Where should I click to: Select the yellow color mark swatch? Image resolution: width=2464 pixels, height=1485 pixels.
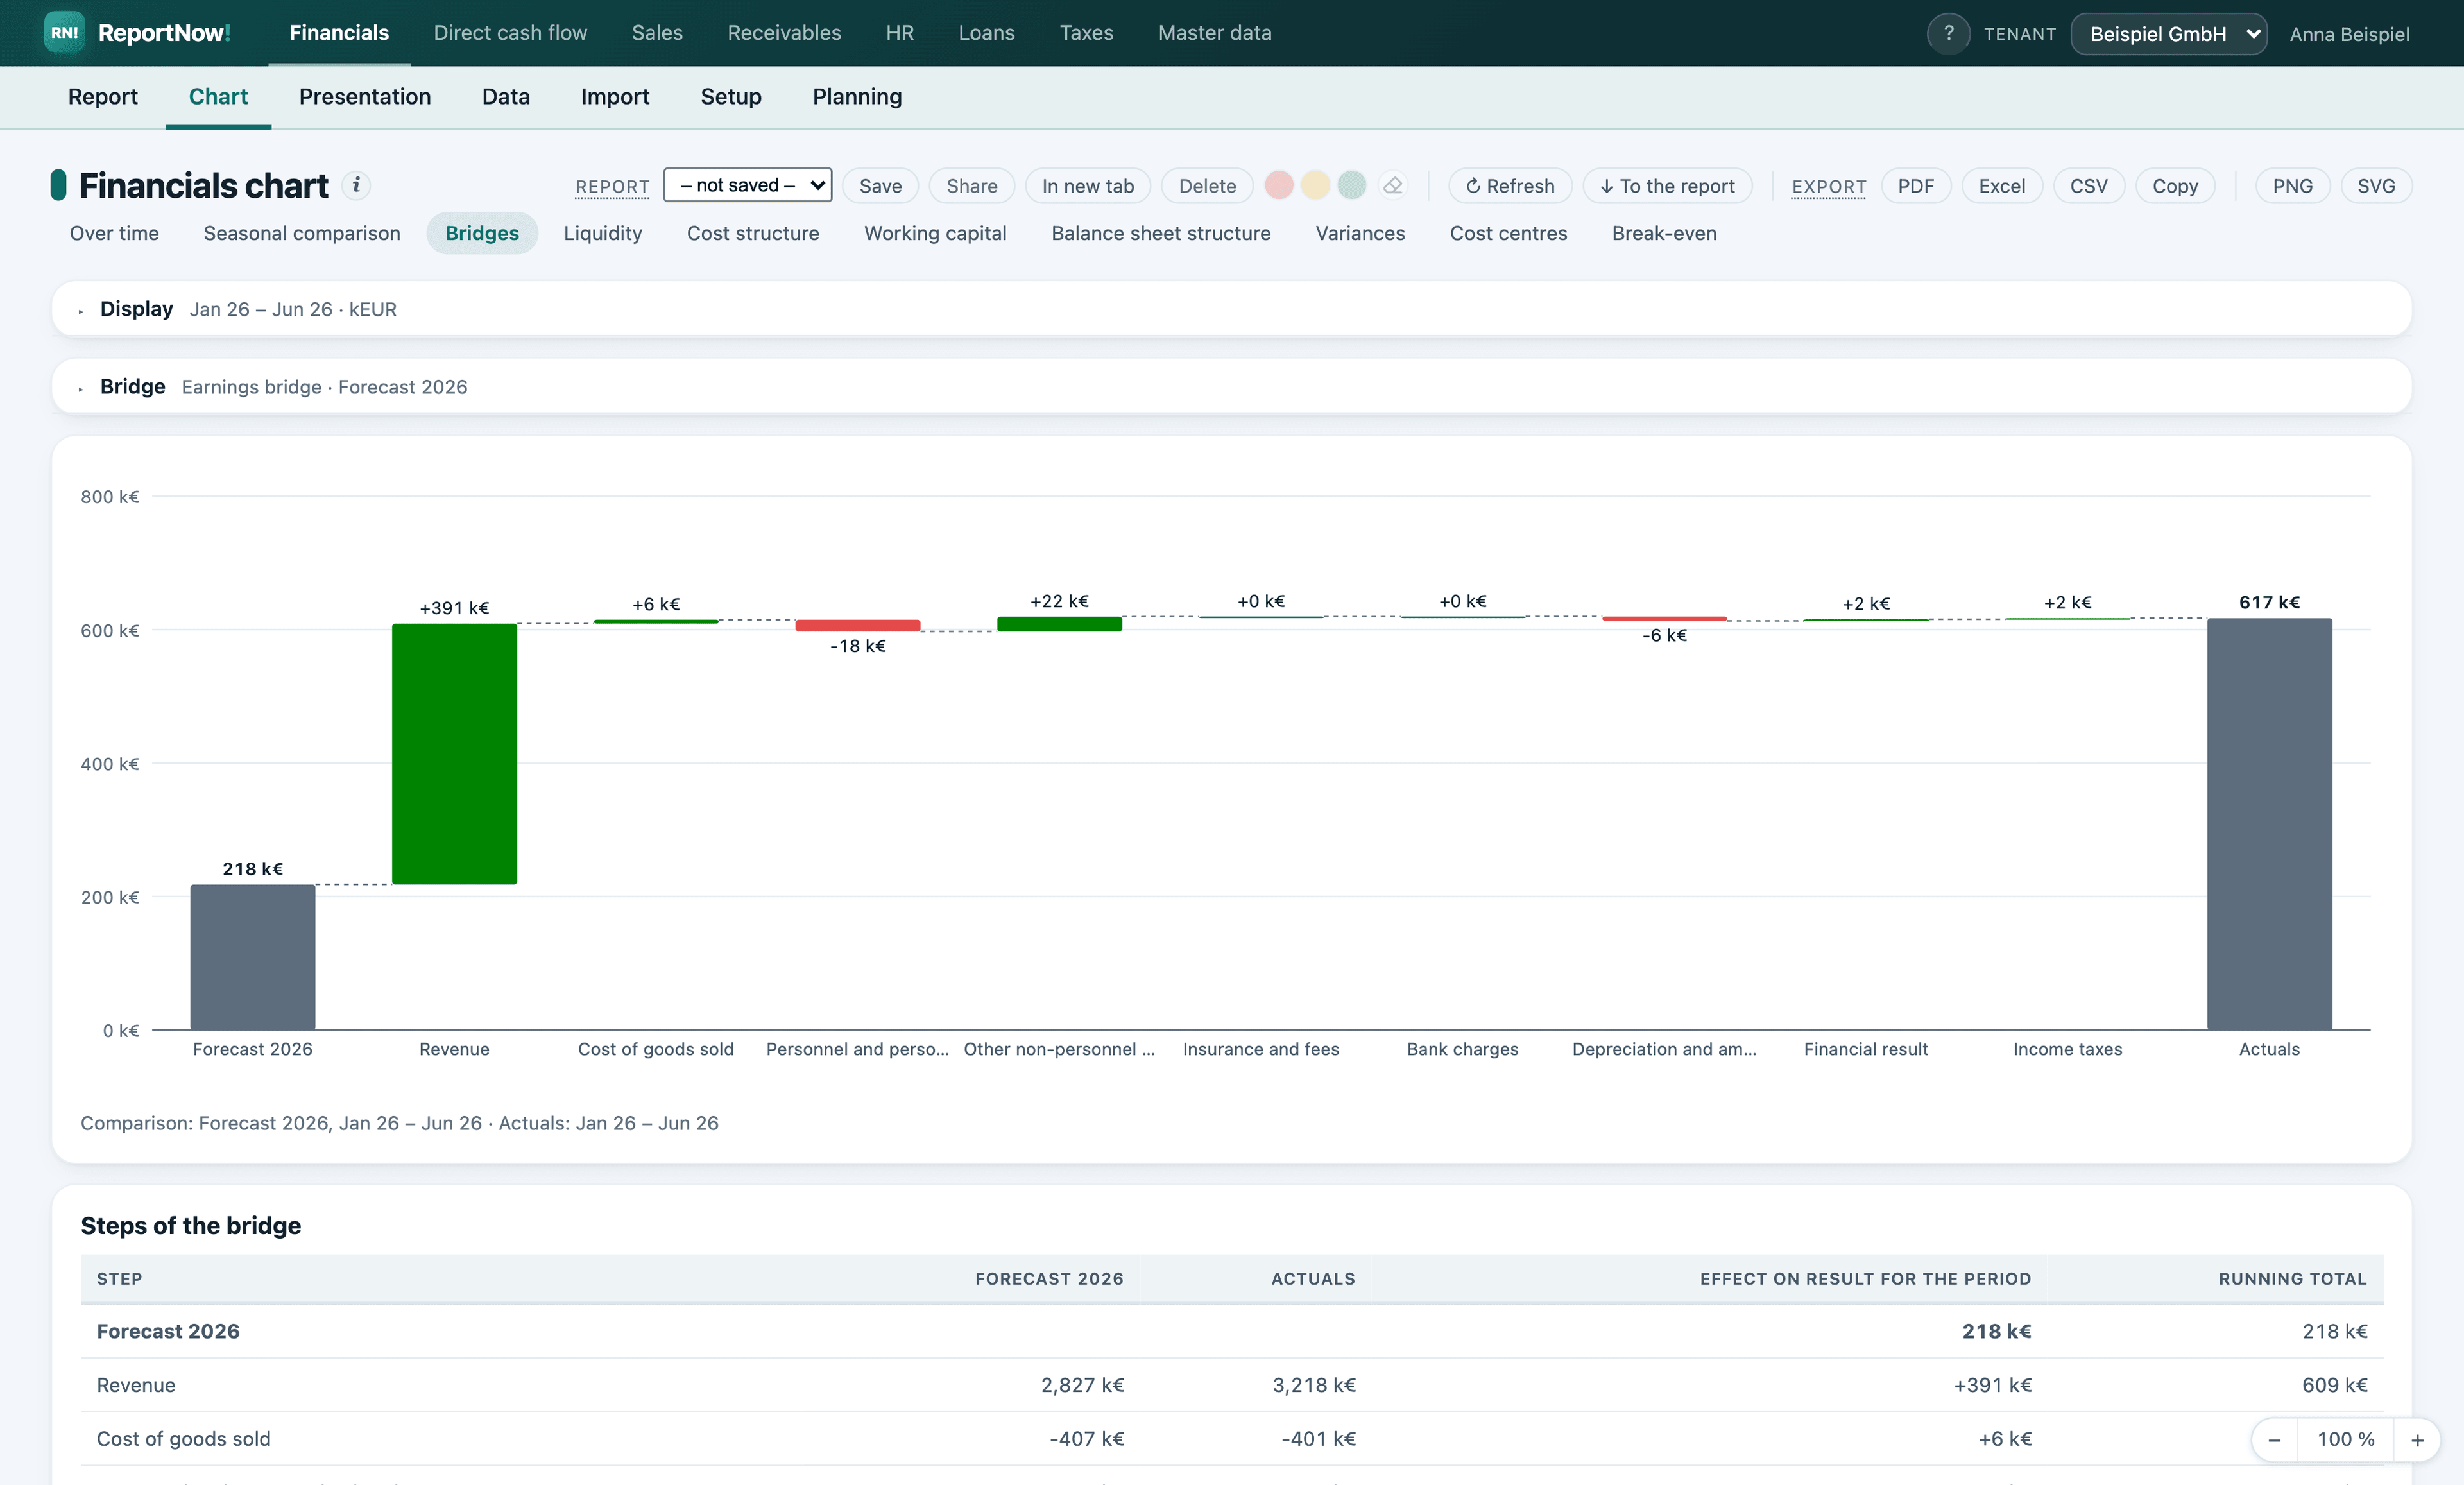1315,185
